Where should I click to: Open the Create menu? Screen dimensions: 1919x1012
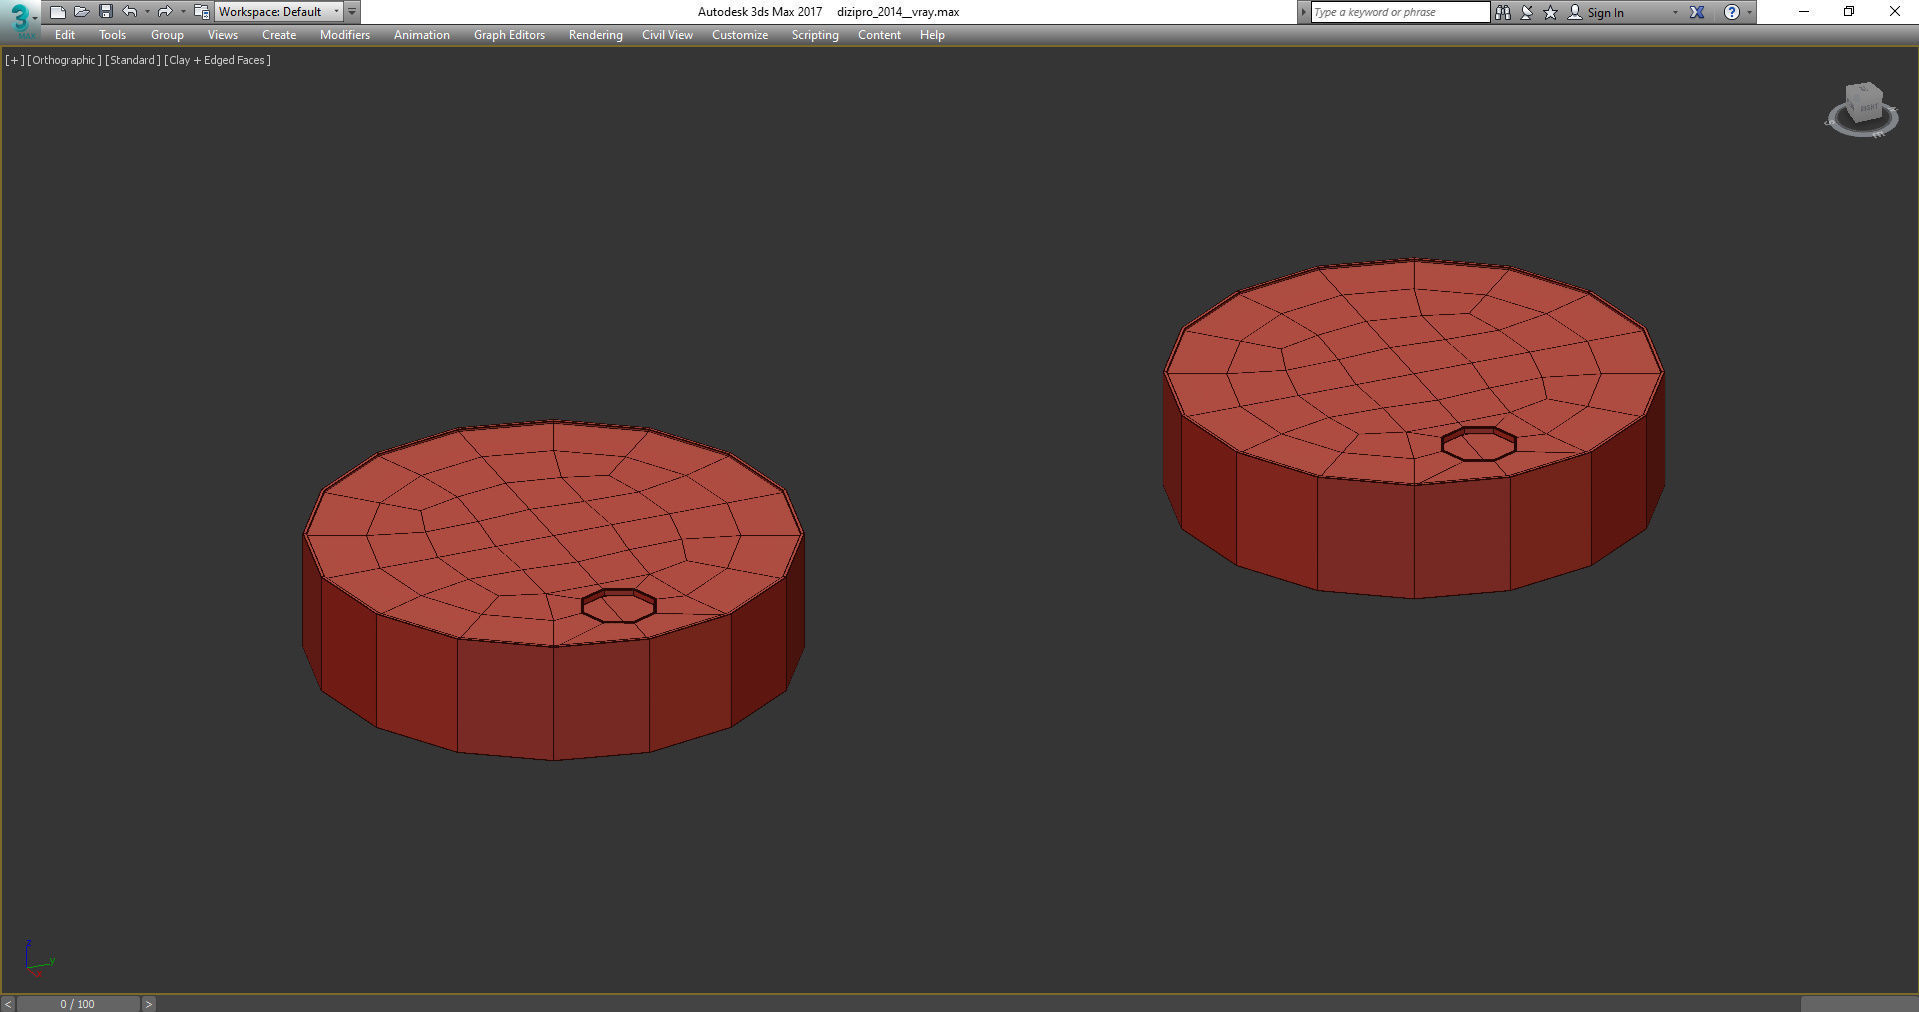click(279, 35)
